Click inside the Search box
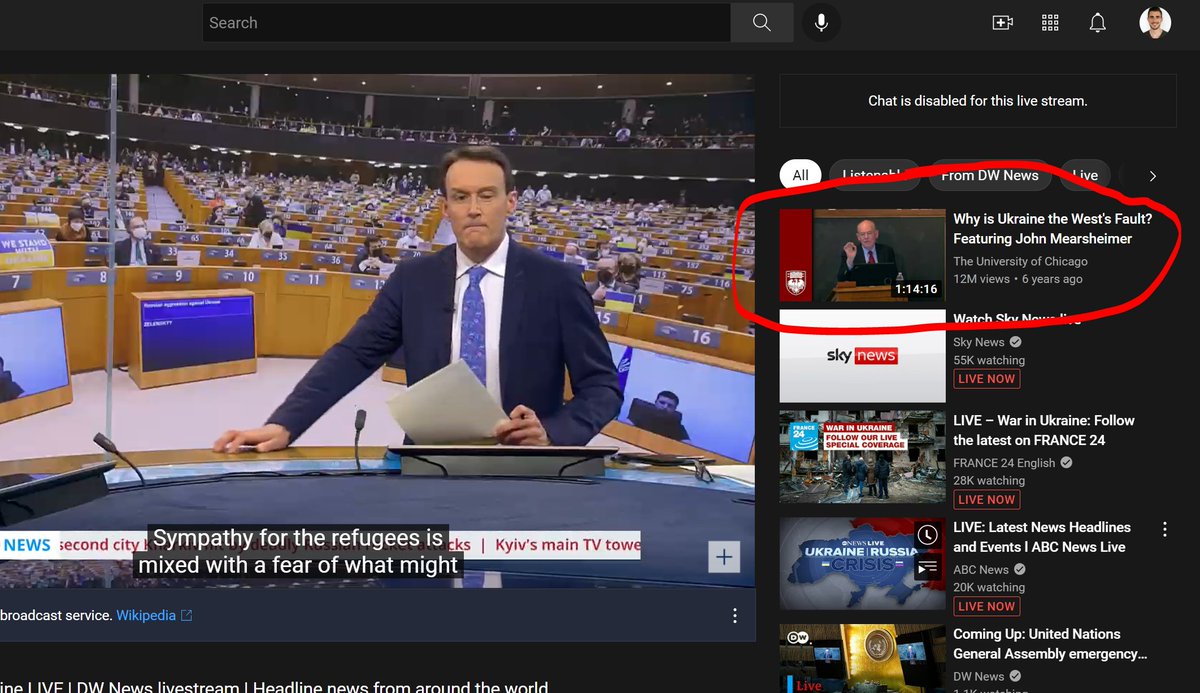 [x=466, y=22]
